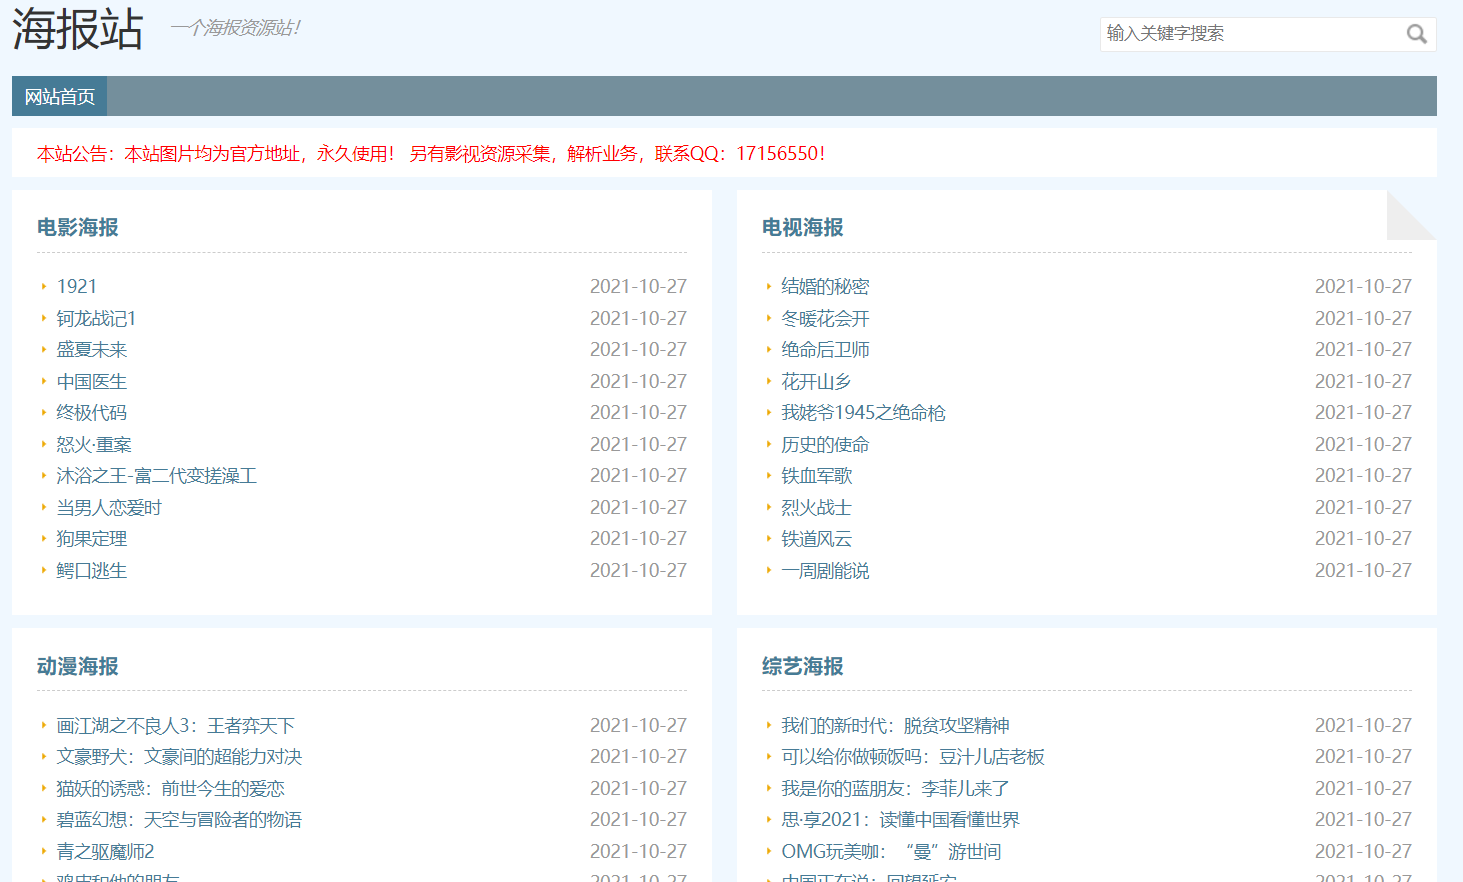
Task: Open 可以给你做顿饭吗：豆汁儿店老板 link
Action: (913, 756)
